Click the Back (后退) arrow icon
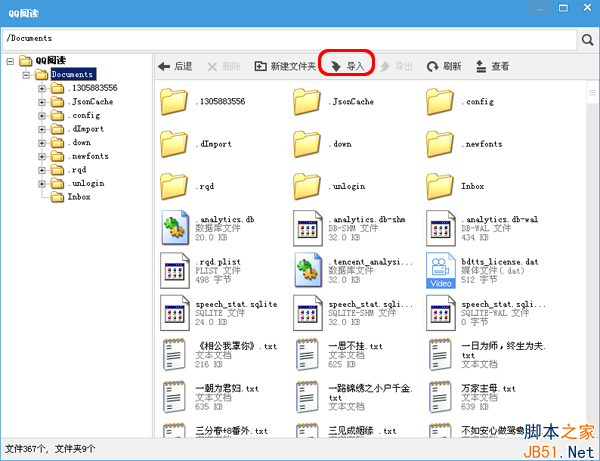This screenshot has width=600, height=461. [x=164, y=67]
